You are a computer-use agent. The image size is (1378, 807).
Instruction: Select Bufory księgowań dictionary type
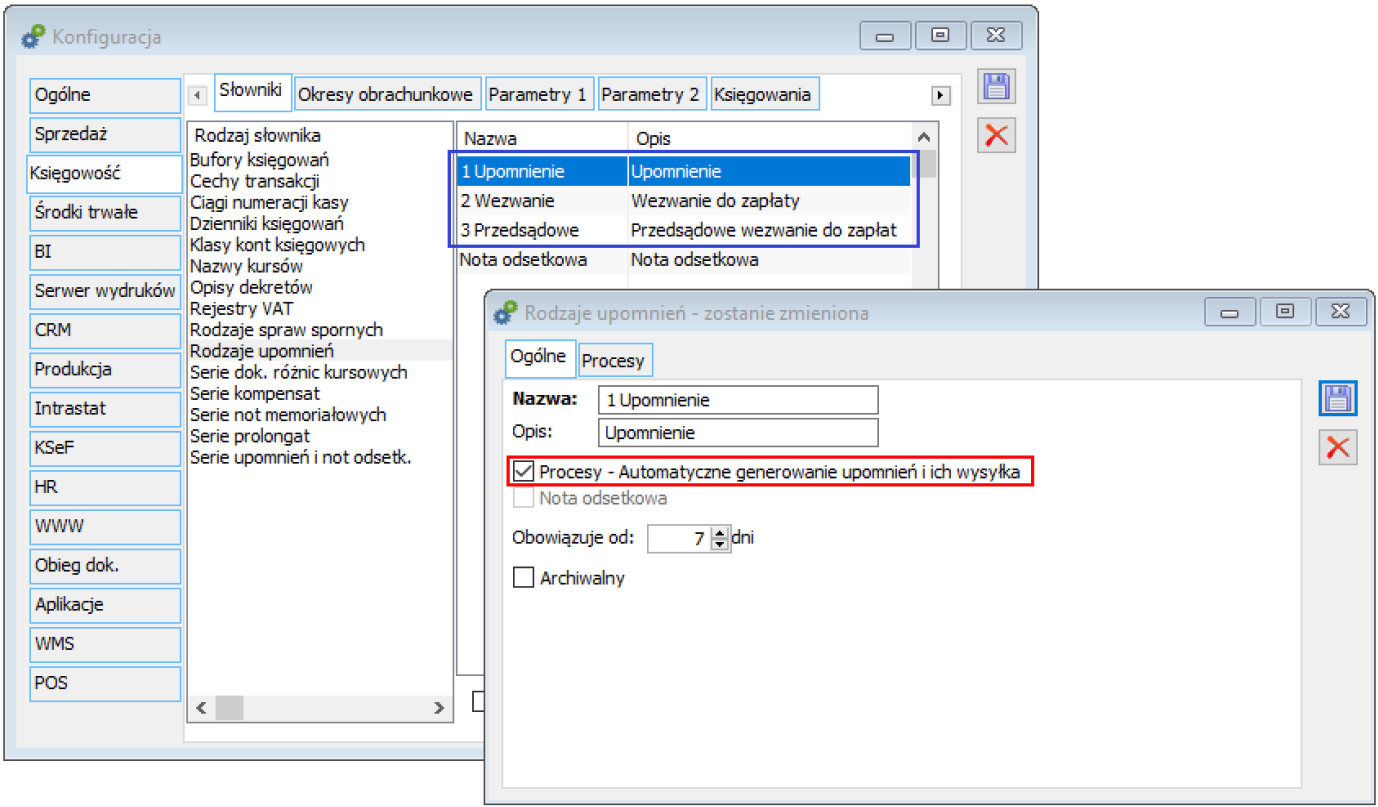point(320,159)
